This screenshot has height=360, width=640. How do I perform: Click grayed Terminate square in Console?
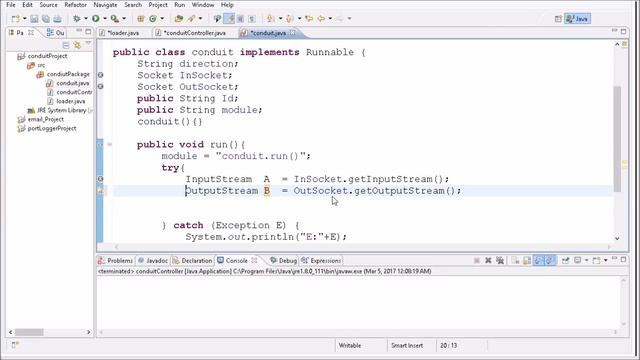point(477,260)
